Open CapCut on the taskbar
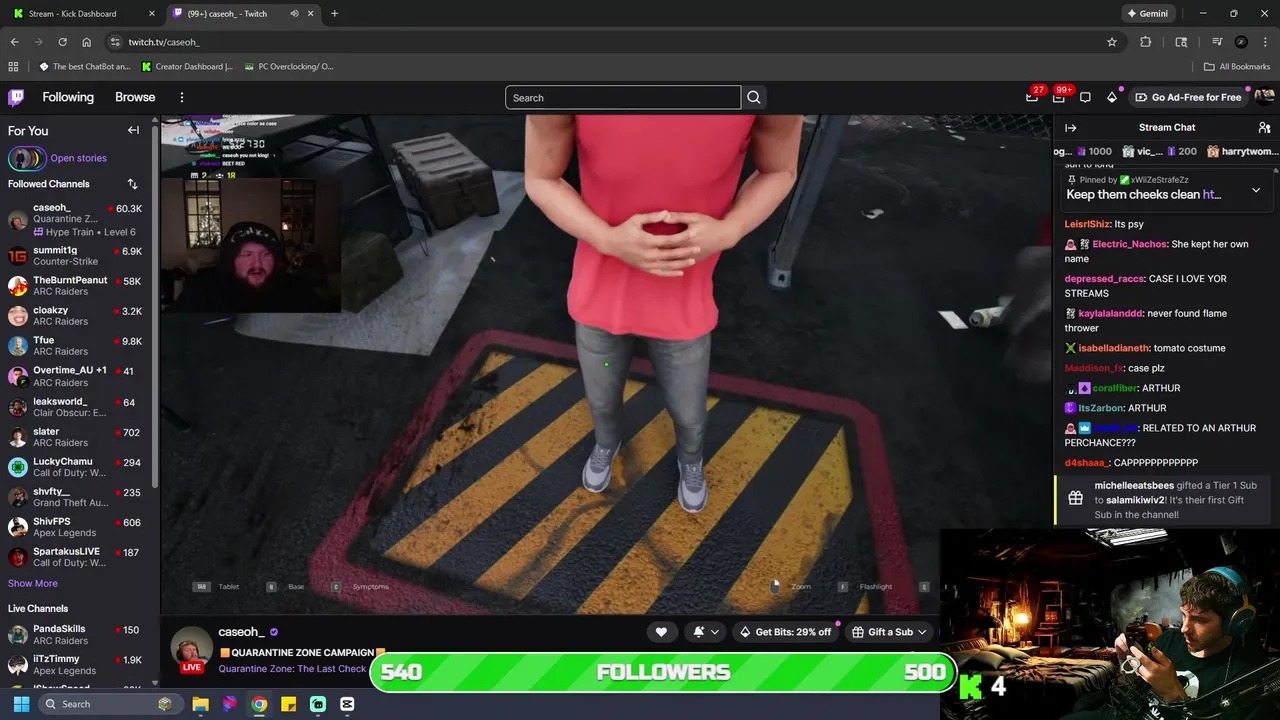This screenshot has width=1280, height=720. tap(347, 704)
